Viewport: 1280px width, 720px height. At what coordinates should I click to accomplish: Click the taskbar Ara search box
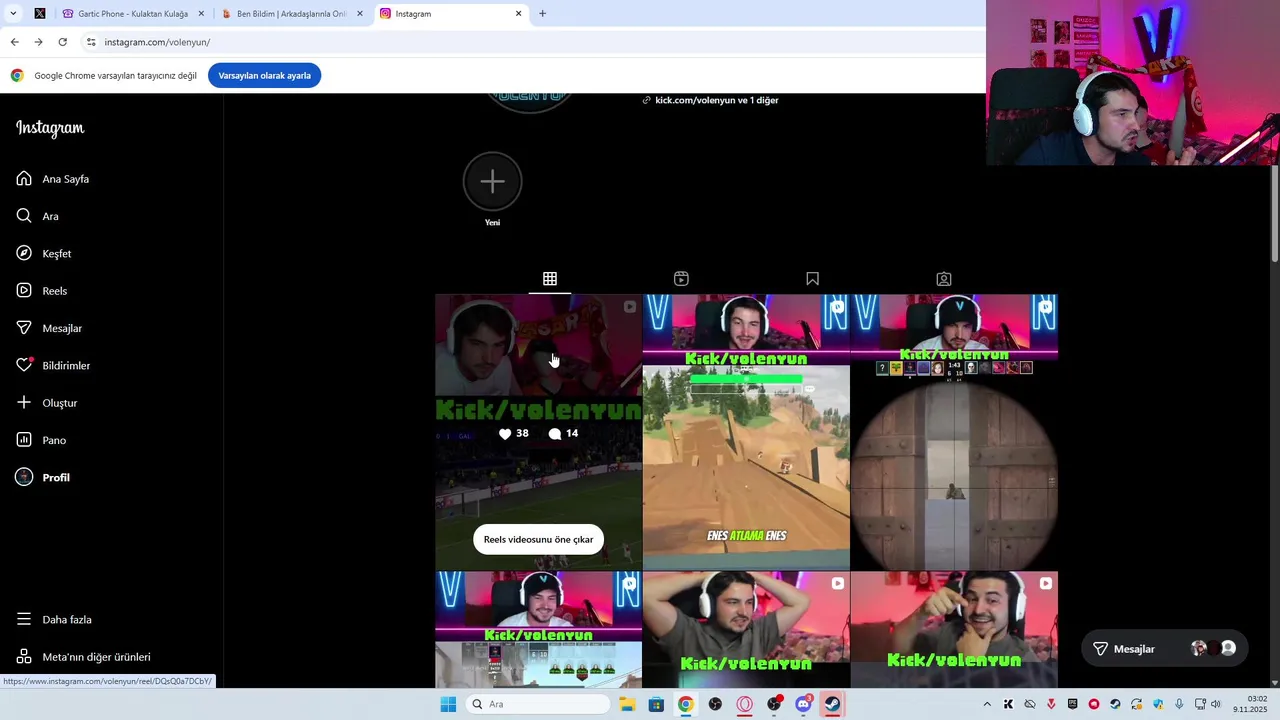[538, 704]
